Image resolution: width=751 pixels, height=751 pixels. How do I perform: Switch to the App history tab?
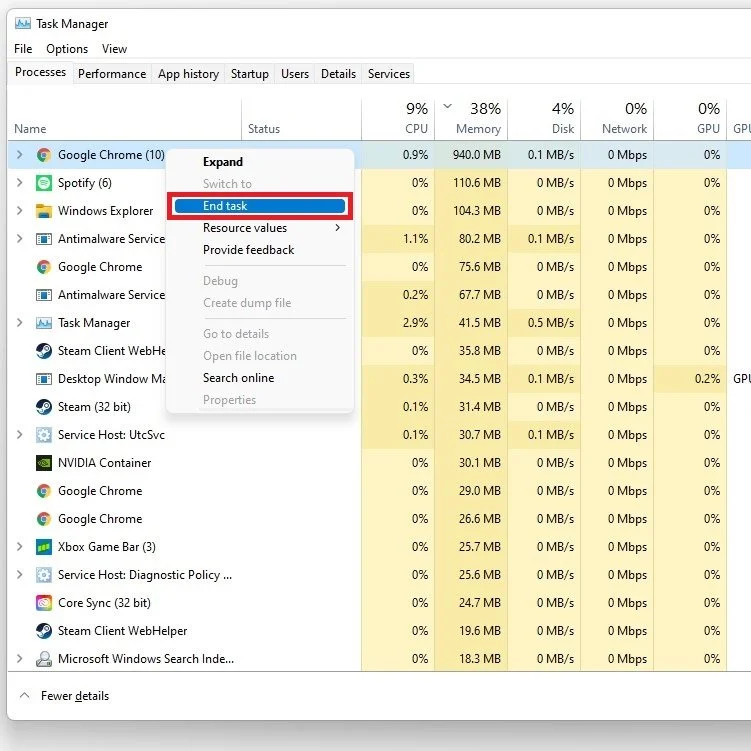[x=188, y=74]
